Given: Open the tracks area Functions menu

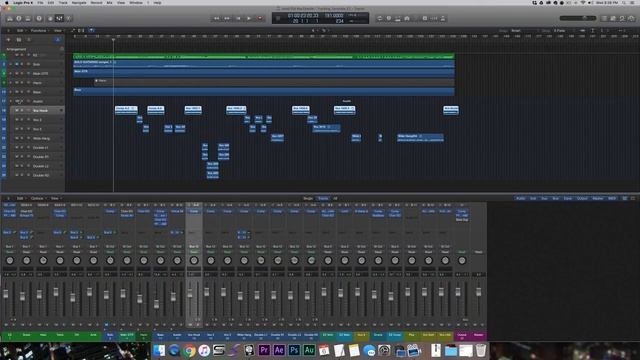Looking at the screenshot, I should [x=39, y=30].
